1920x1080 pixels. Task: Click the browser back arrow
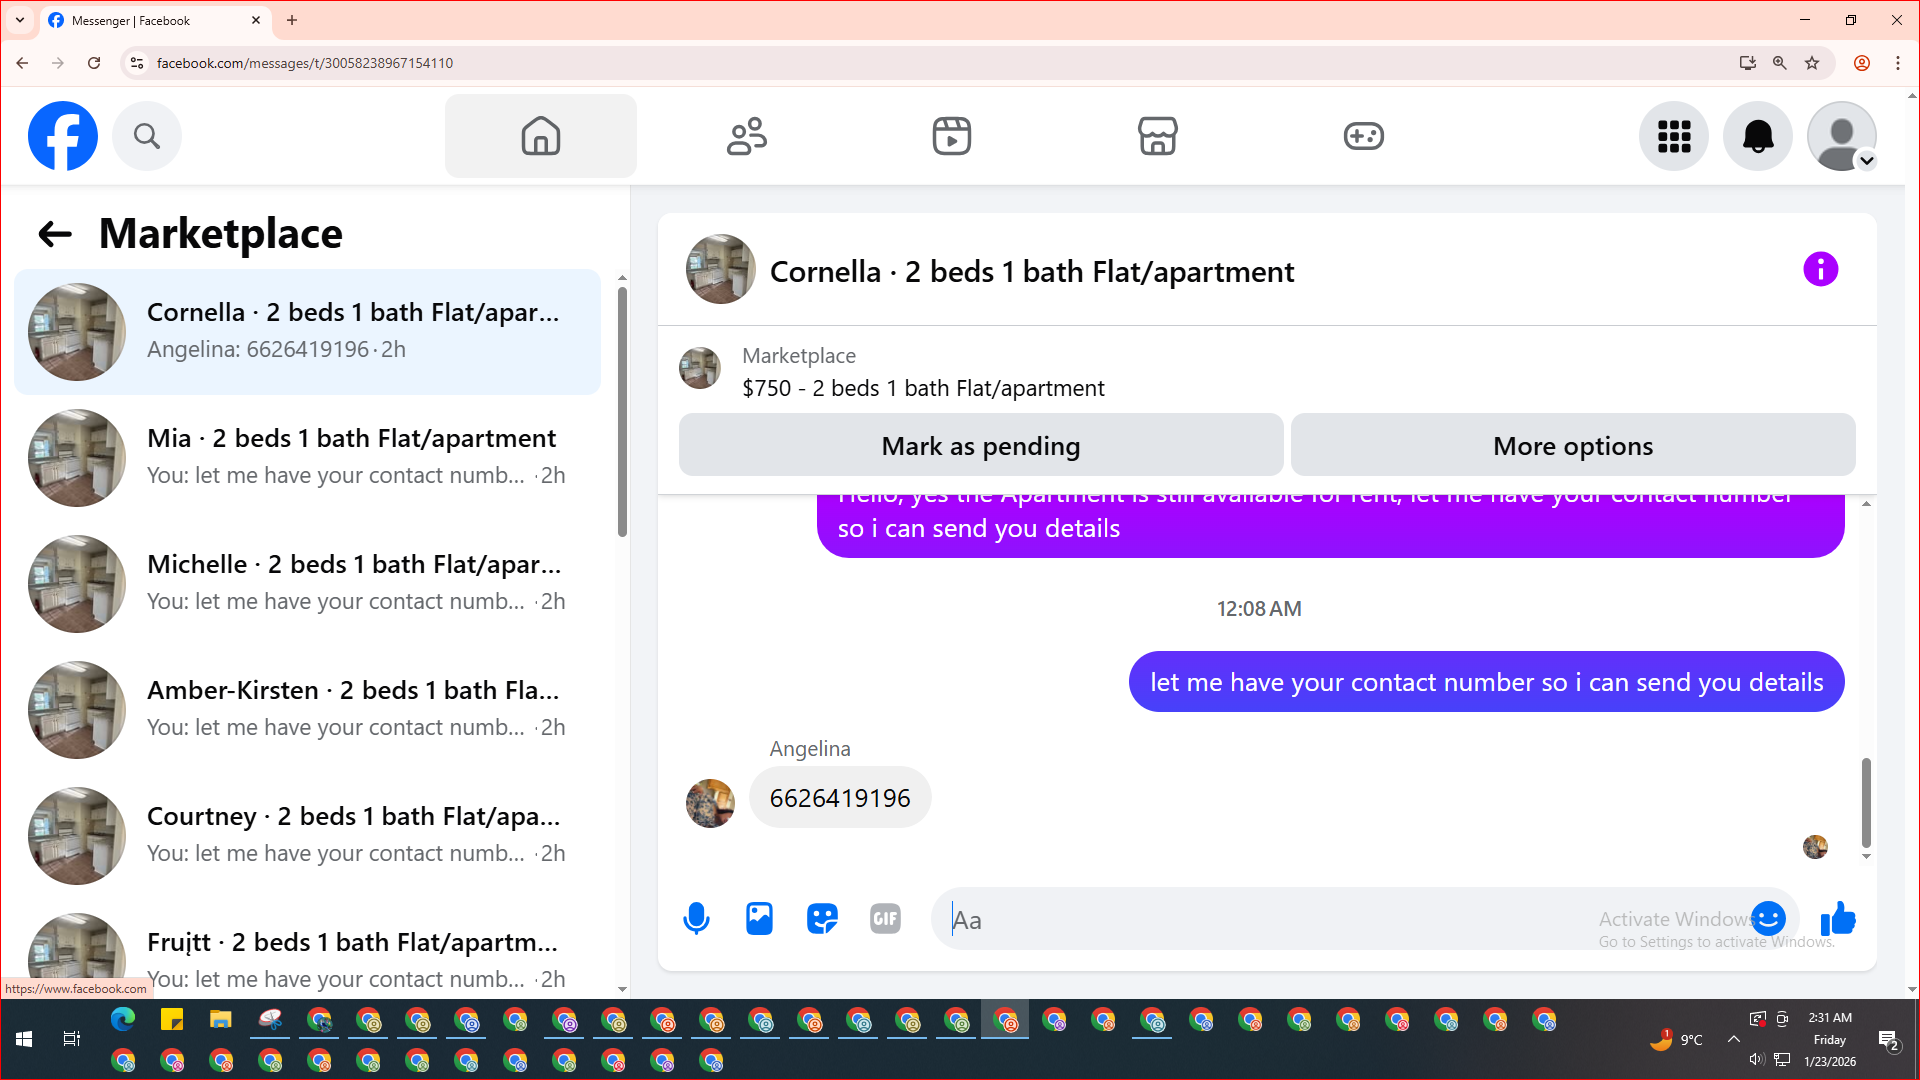(x=22, y=63)
